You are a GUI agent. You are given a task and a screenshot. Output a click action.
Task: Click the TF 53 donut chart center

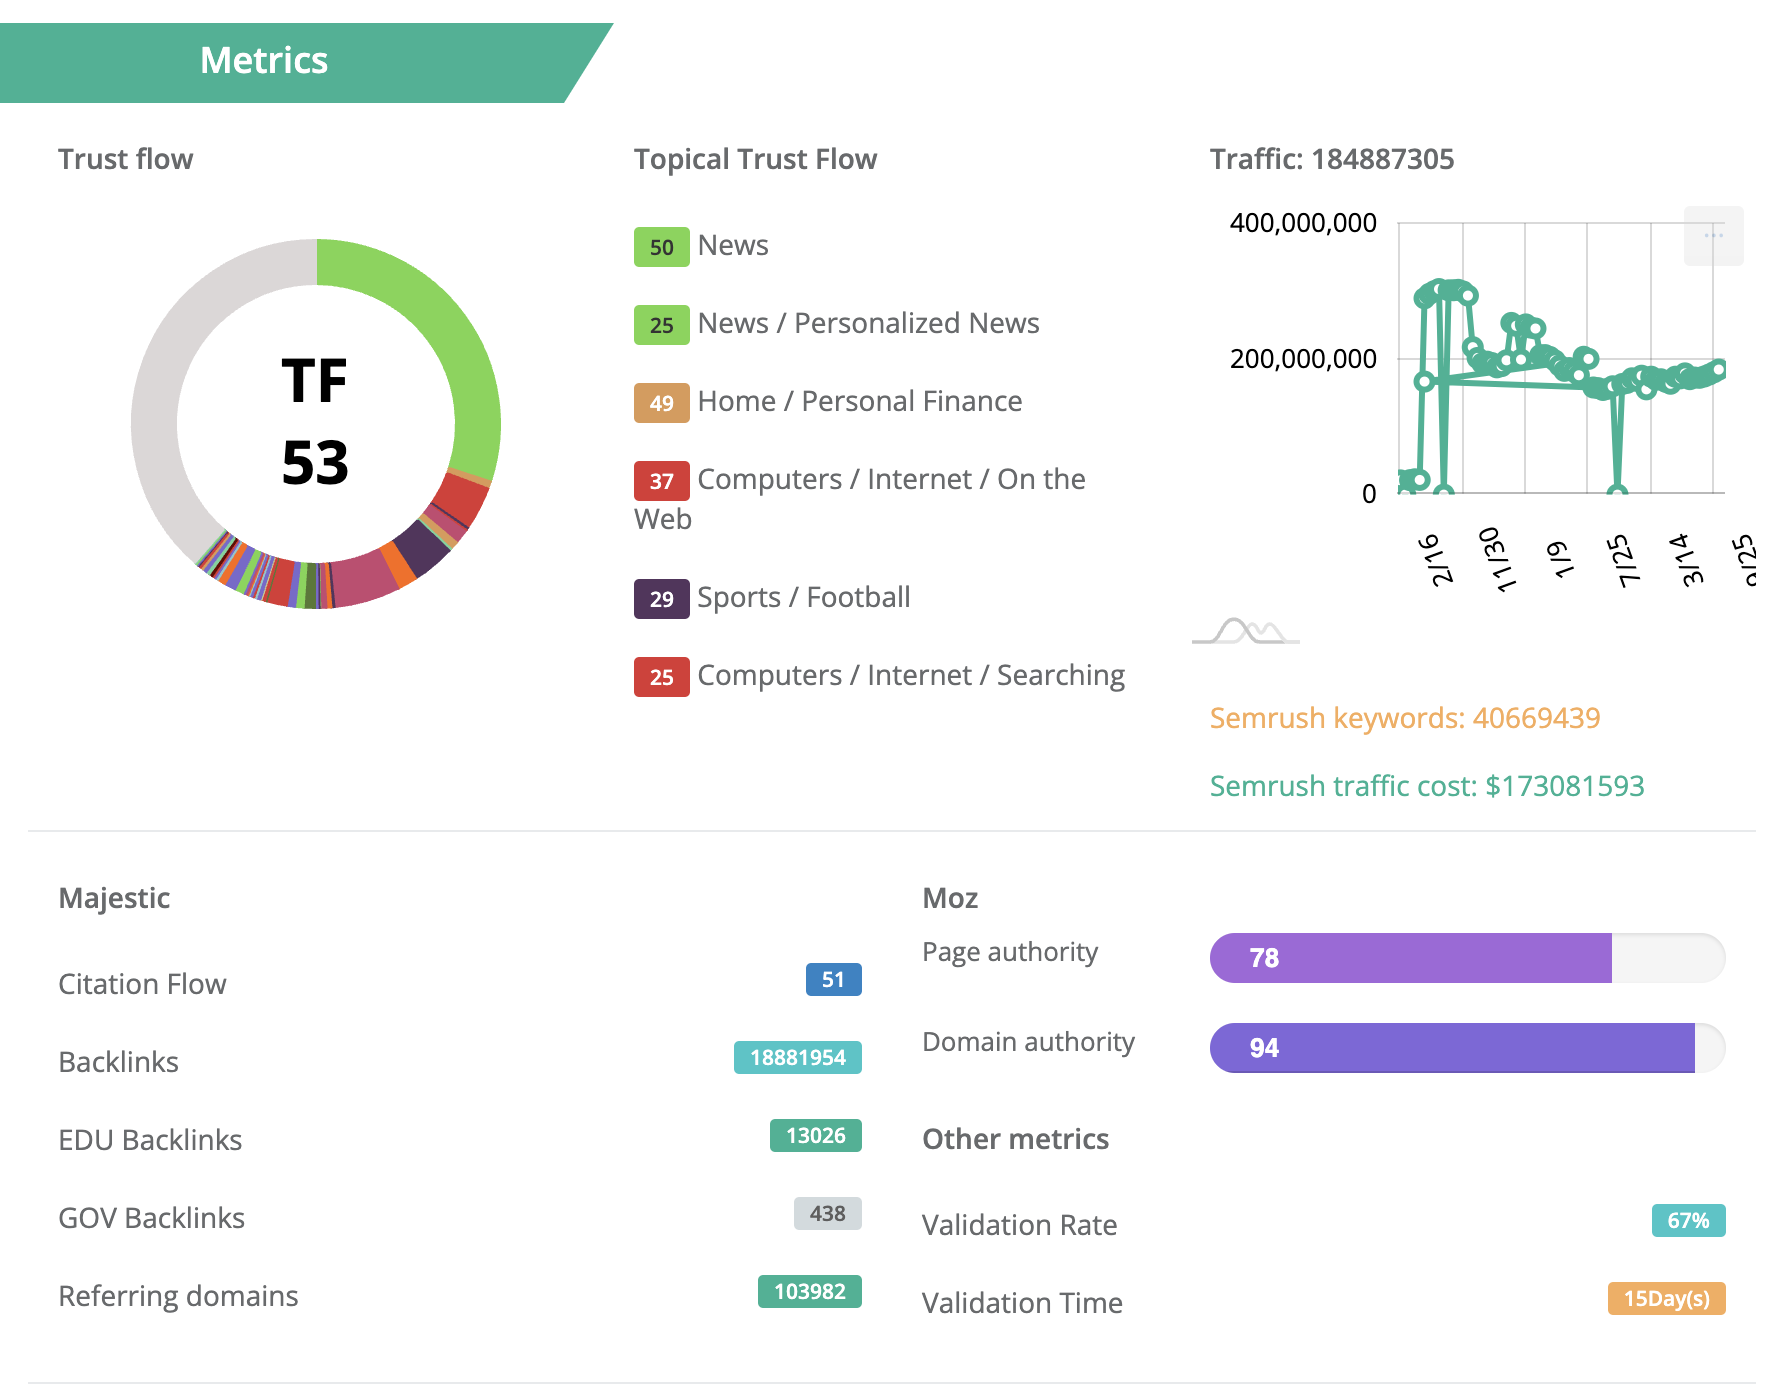[315, 423]
